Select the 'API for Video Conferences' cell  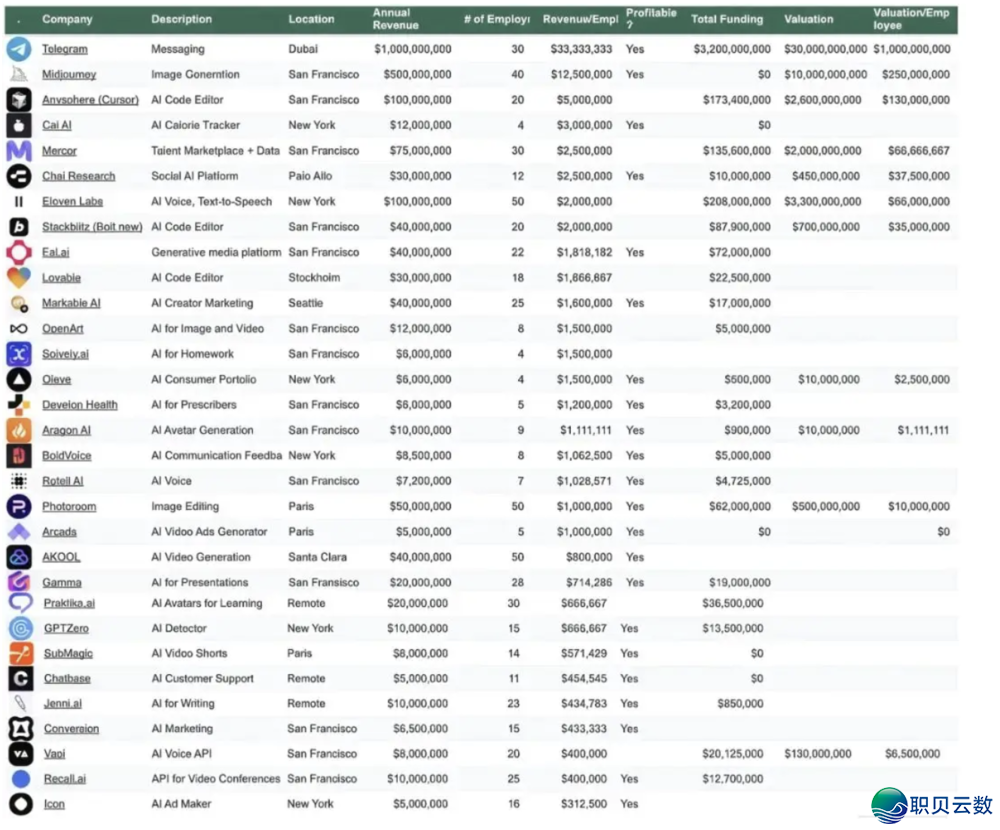tap(216, 779)
